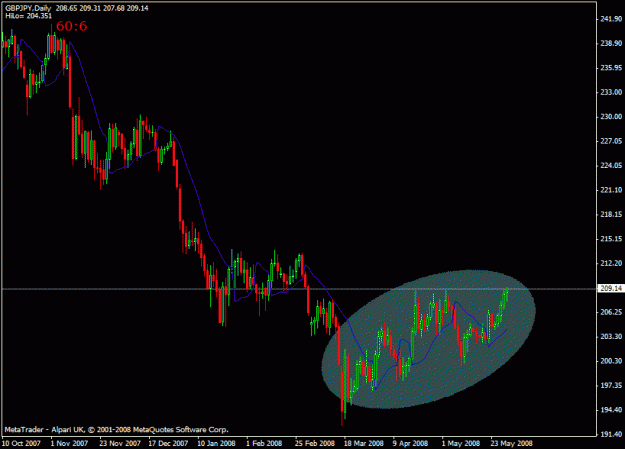The height and width of the screenshot is (449, 625).
Task: Click the 238.90 price scale label
Action: click(611, 43)
